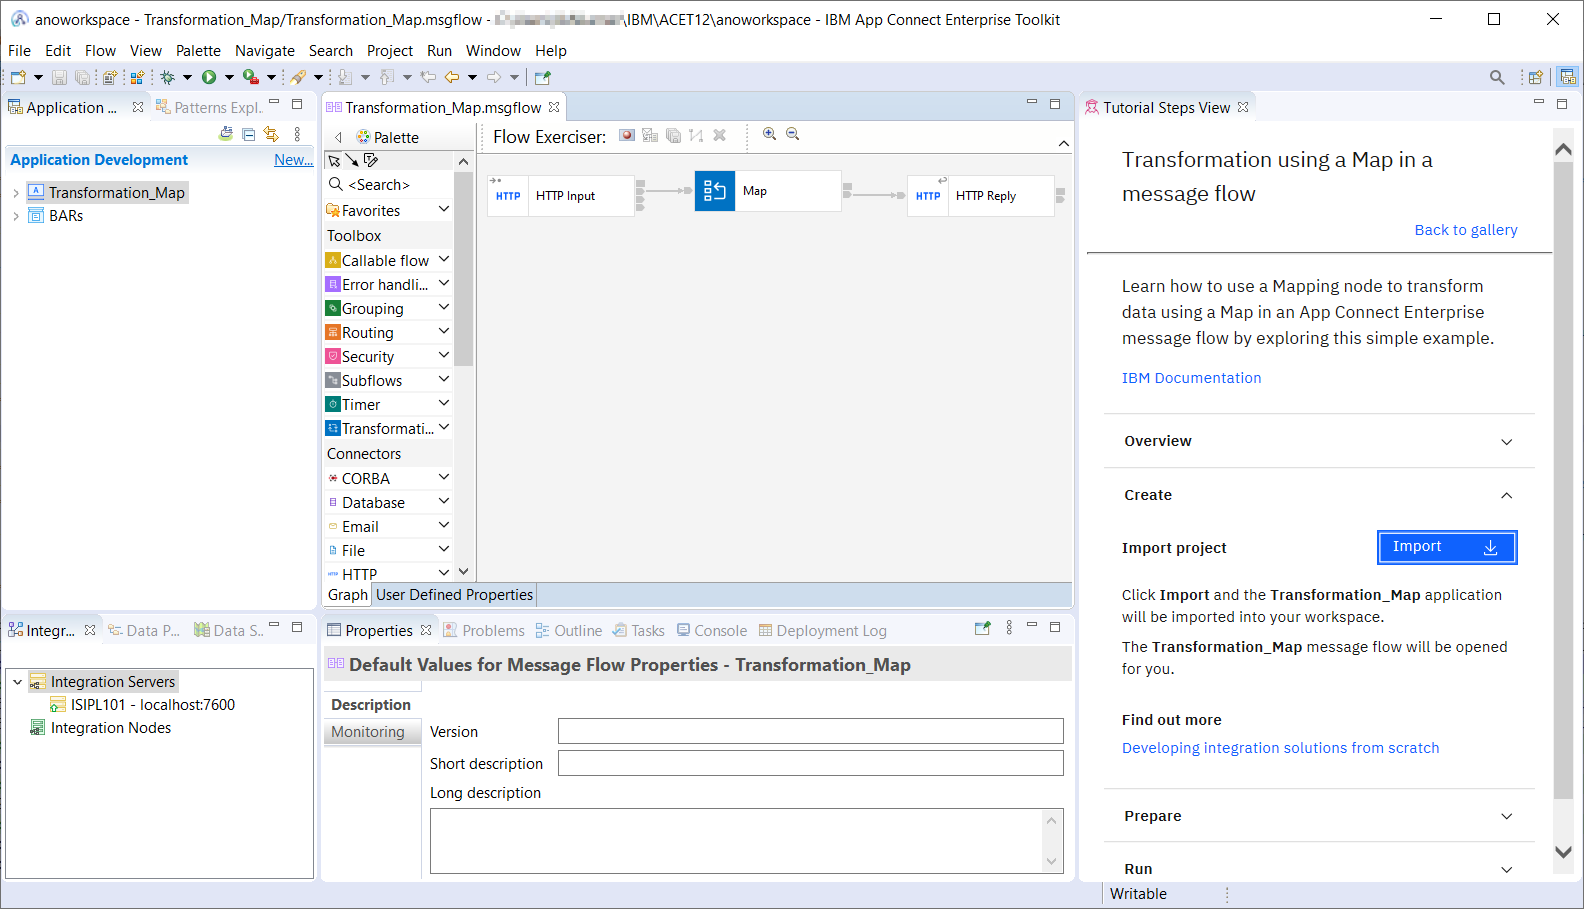
Task: Open Developing integration solutions from scratch link
Action: (x=1280, y=748)
